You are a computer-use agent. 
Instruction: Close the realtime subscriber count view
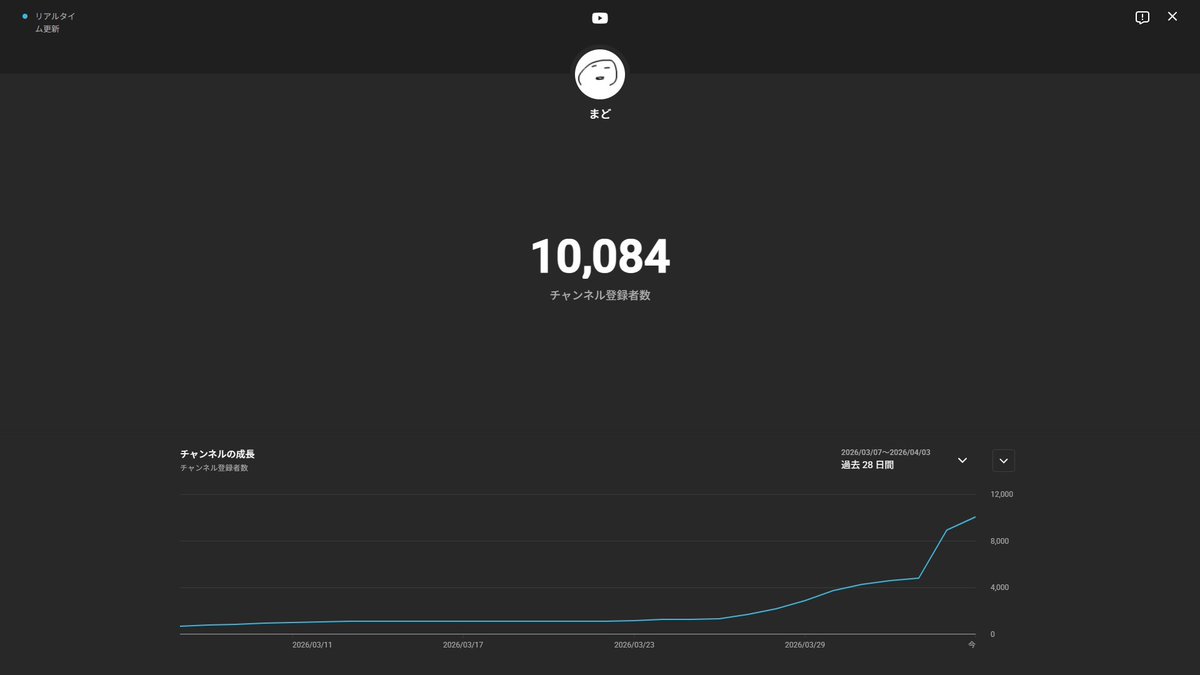point(1173,17)
